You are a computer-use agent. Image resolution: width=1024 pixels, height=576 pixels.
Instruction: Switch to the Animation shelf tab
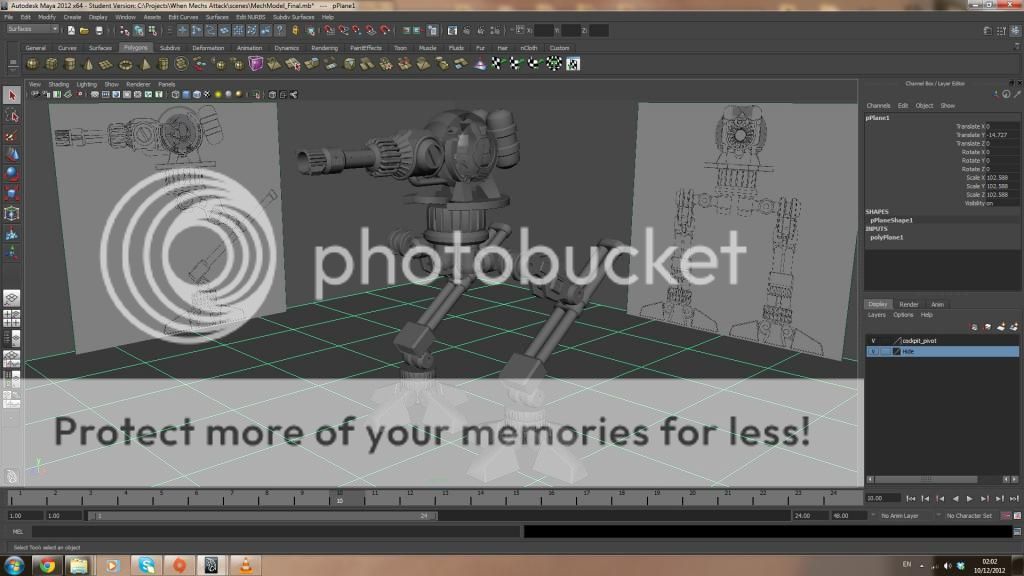point(249,48)
